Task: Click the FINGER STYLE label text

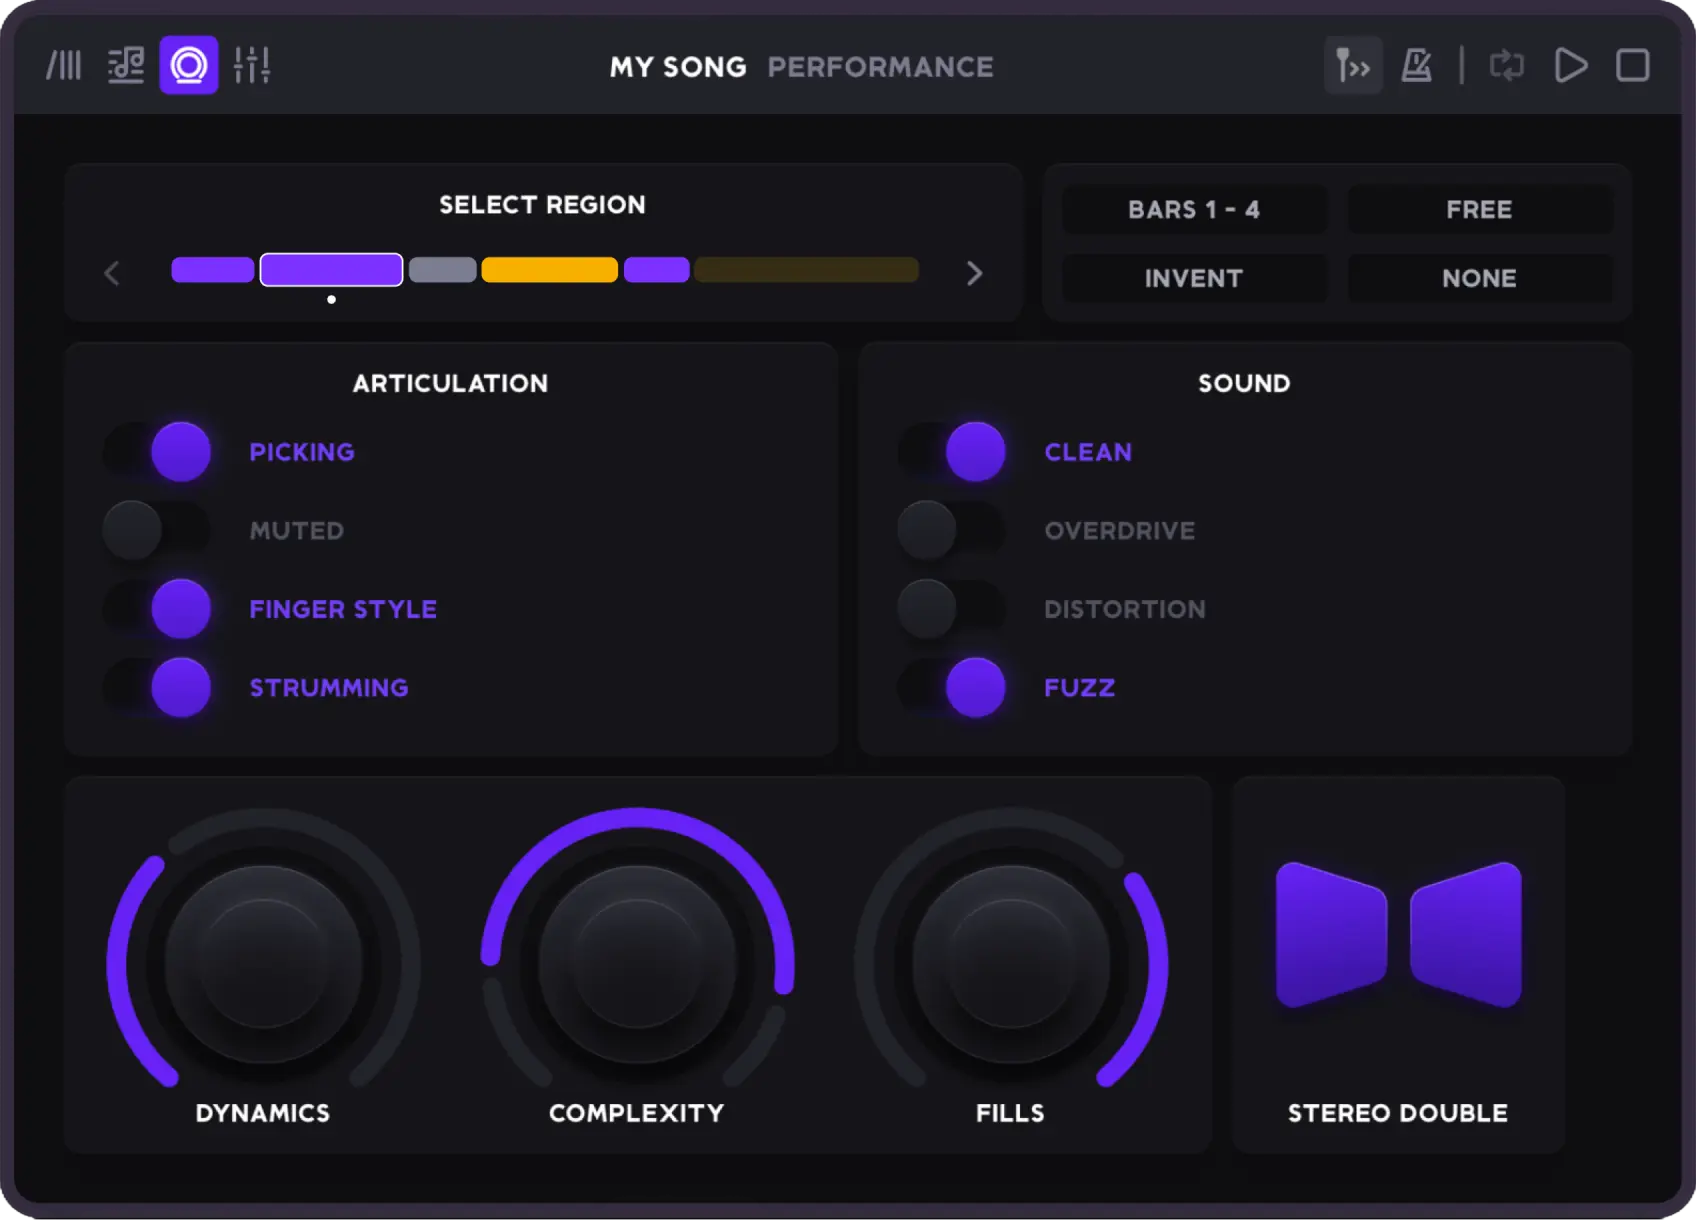Action: tap(343, 609)
